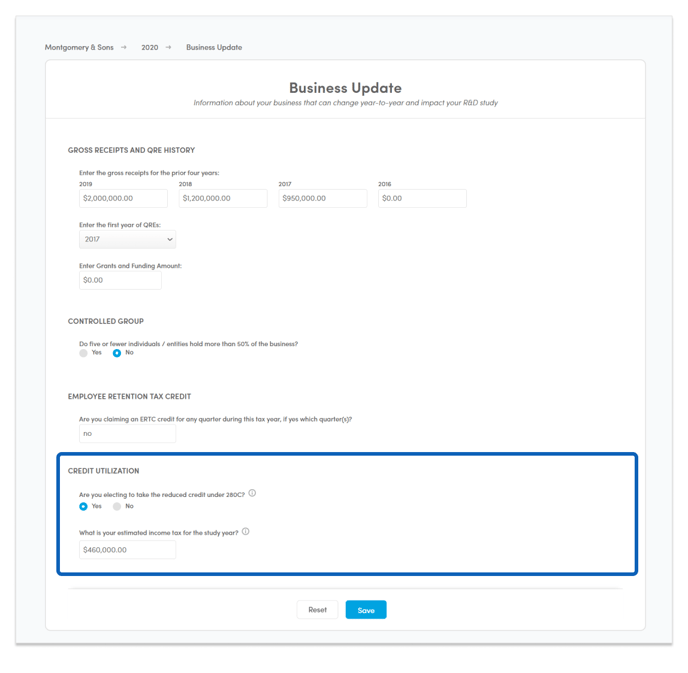Click the Business Update breadcrumb

click(x=214, y=47)
